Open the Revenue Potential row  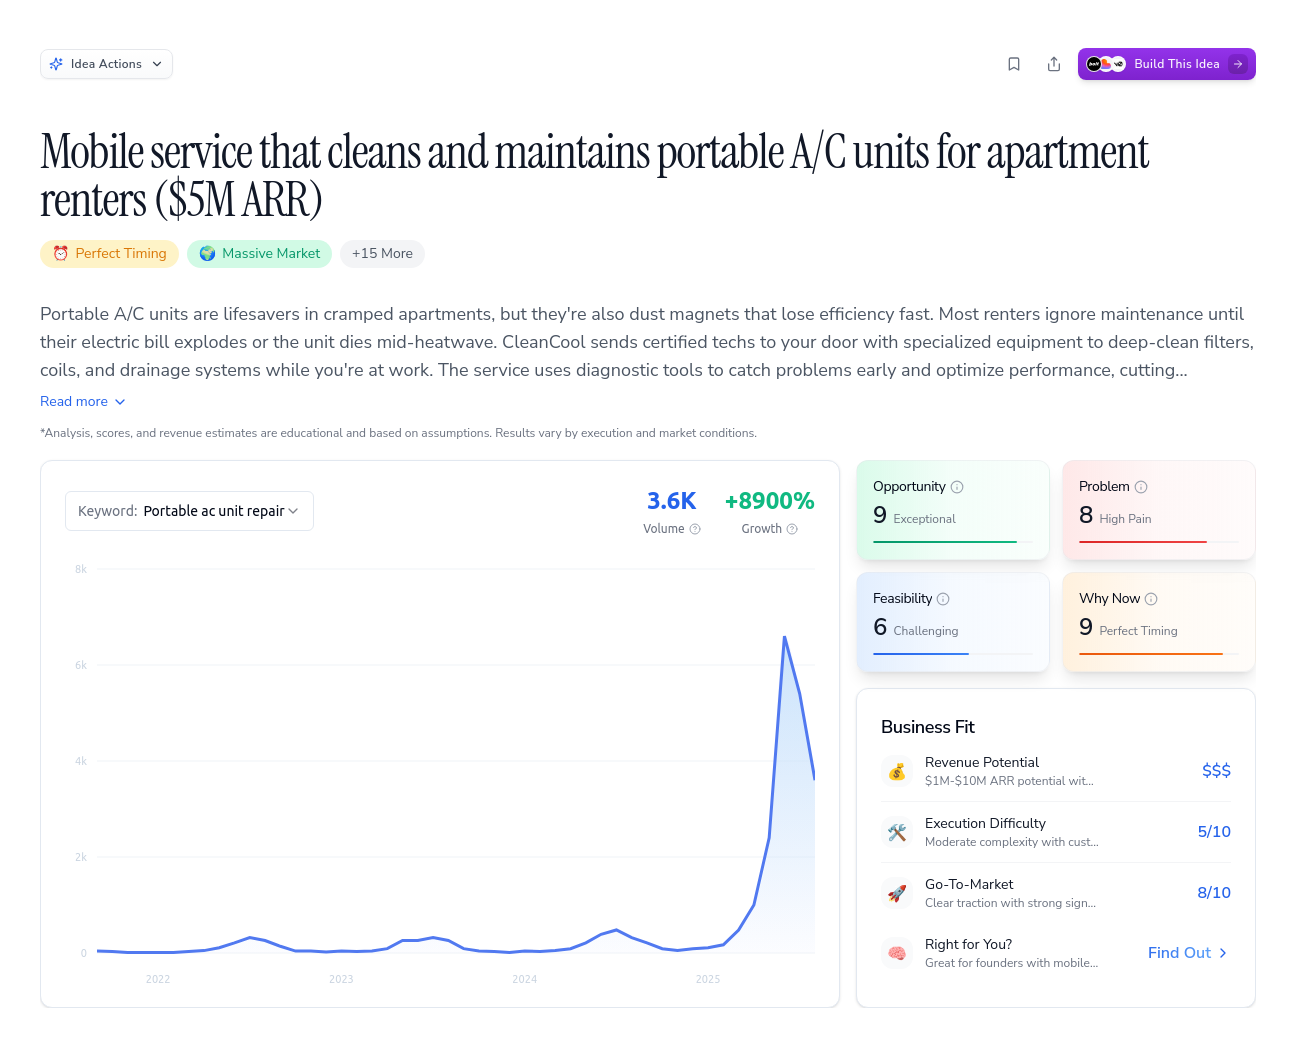click(1055, 771)
